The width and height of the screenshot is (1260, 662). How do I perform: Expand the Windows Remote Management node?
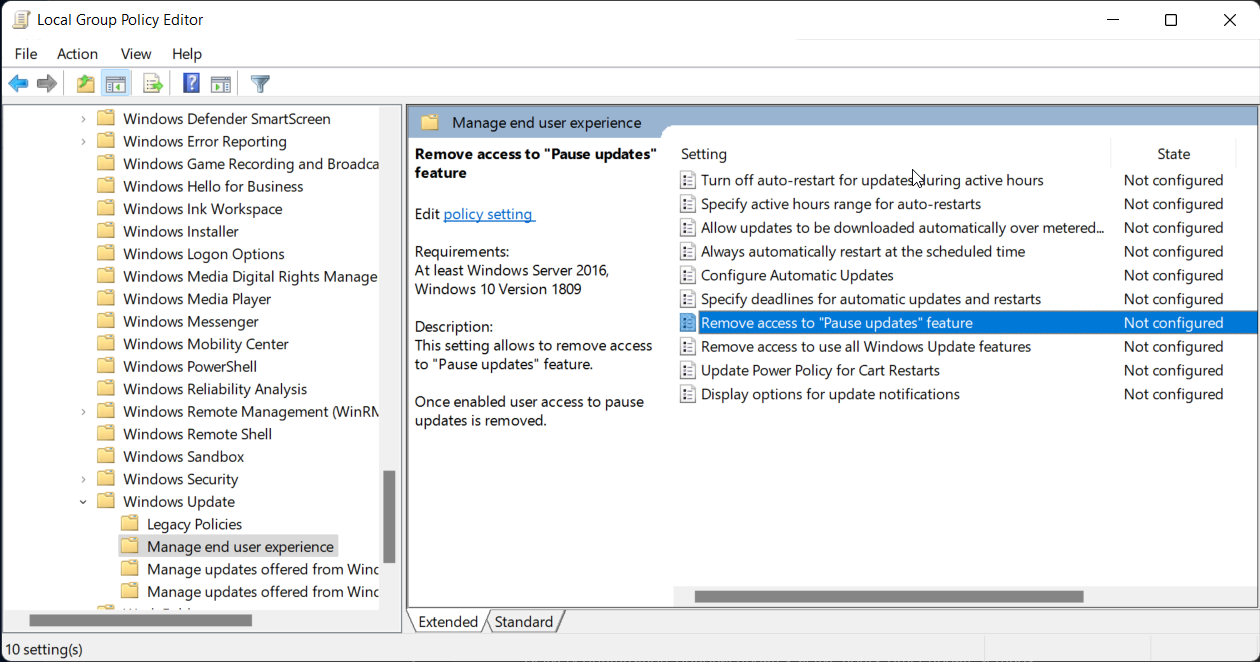click(83, 410)
